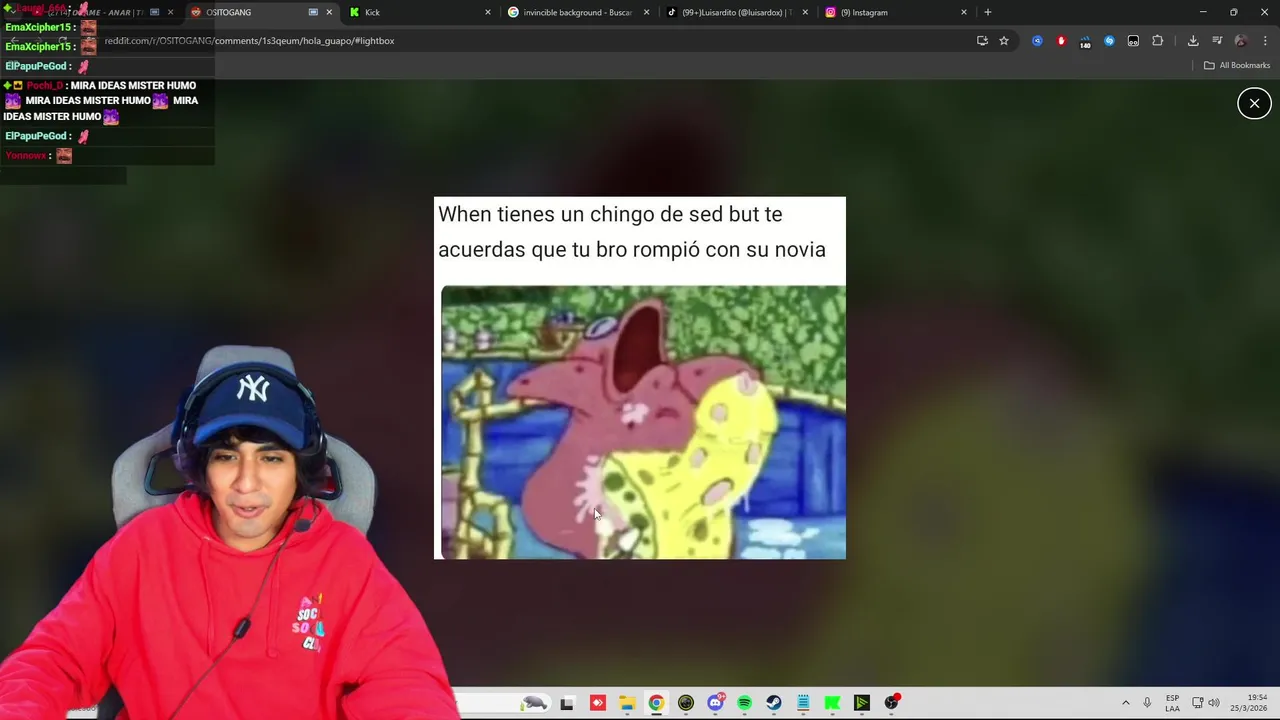Image resolution: width=1280 pixels, height=720 pixels.
Task: Open Discord from the taskbar
Action: click(715, 703)
